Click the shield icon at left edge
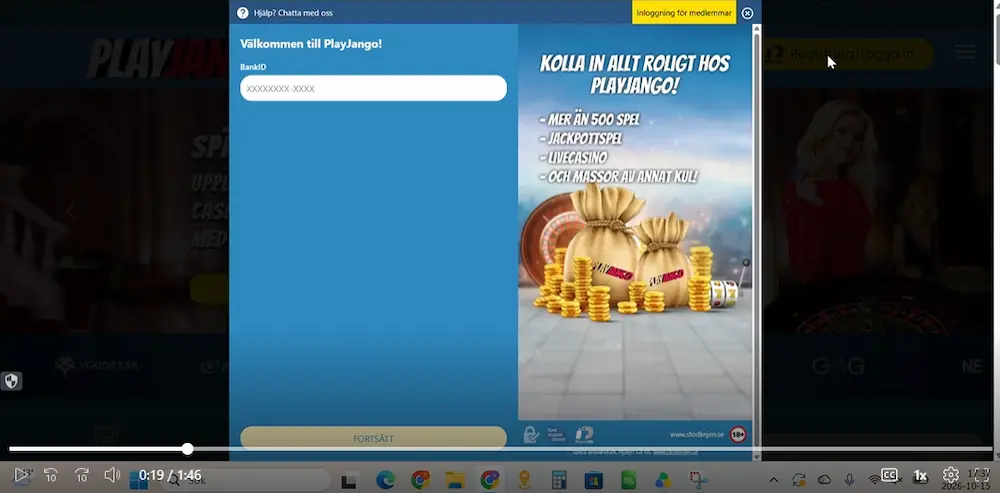Image resolution: width=1000 pixels, height=493 pixels. [11, 381]
